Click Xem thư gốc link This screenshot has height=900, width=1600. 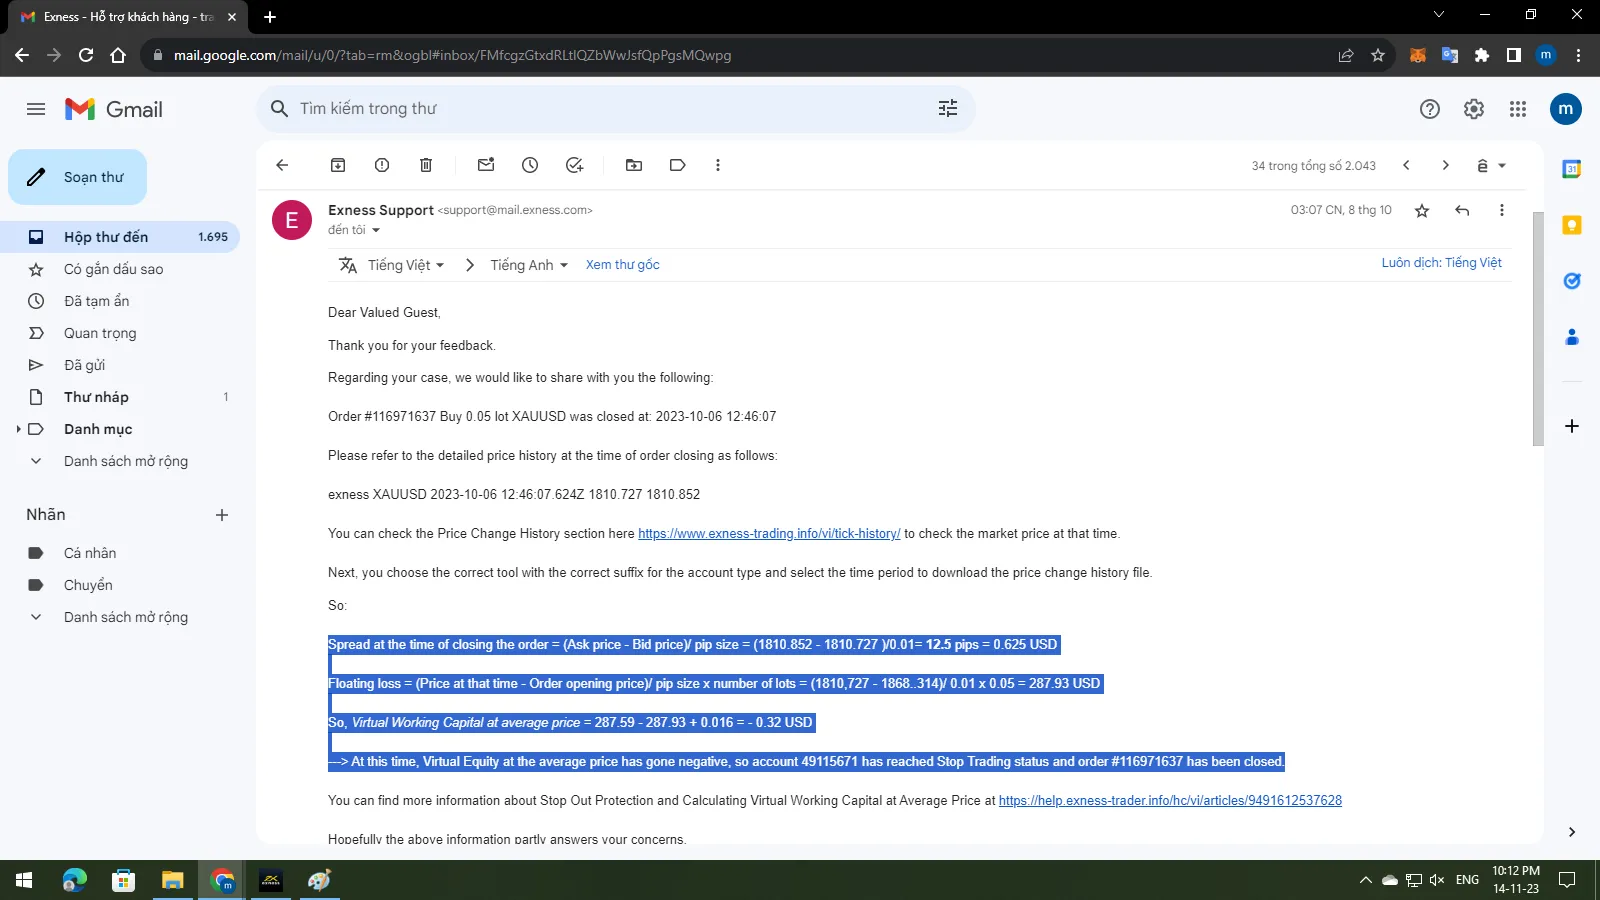pyautogui.click(x=623, y=265)
